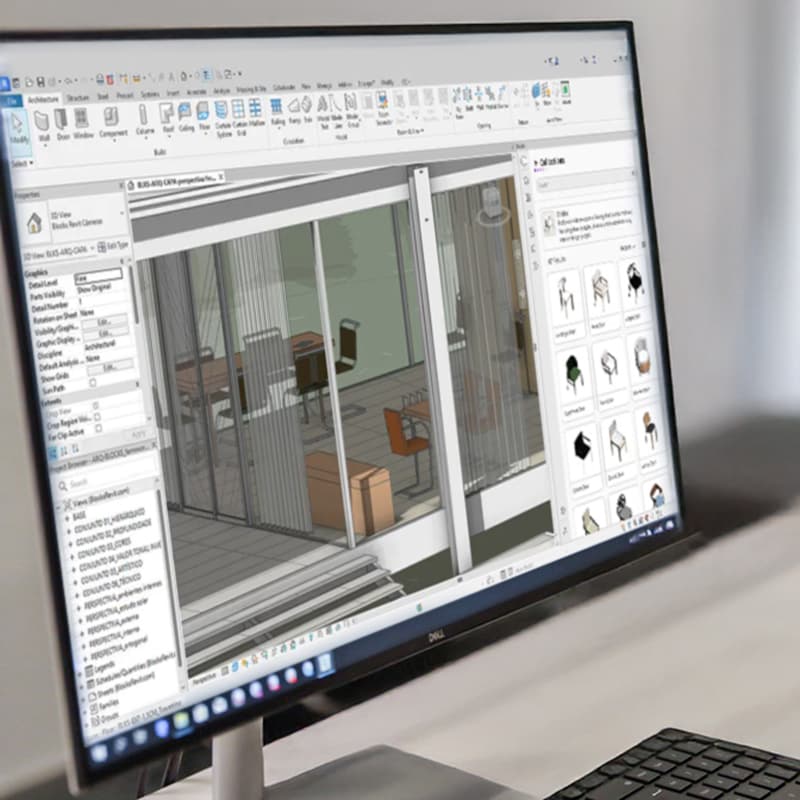The height and width of the screenshot is (800, 800).
Task: Click the 3D View house icon in Properties
Action: pos(34,223)
